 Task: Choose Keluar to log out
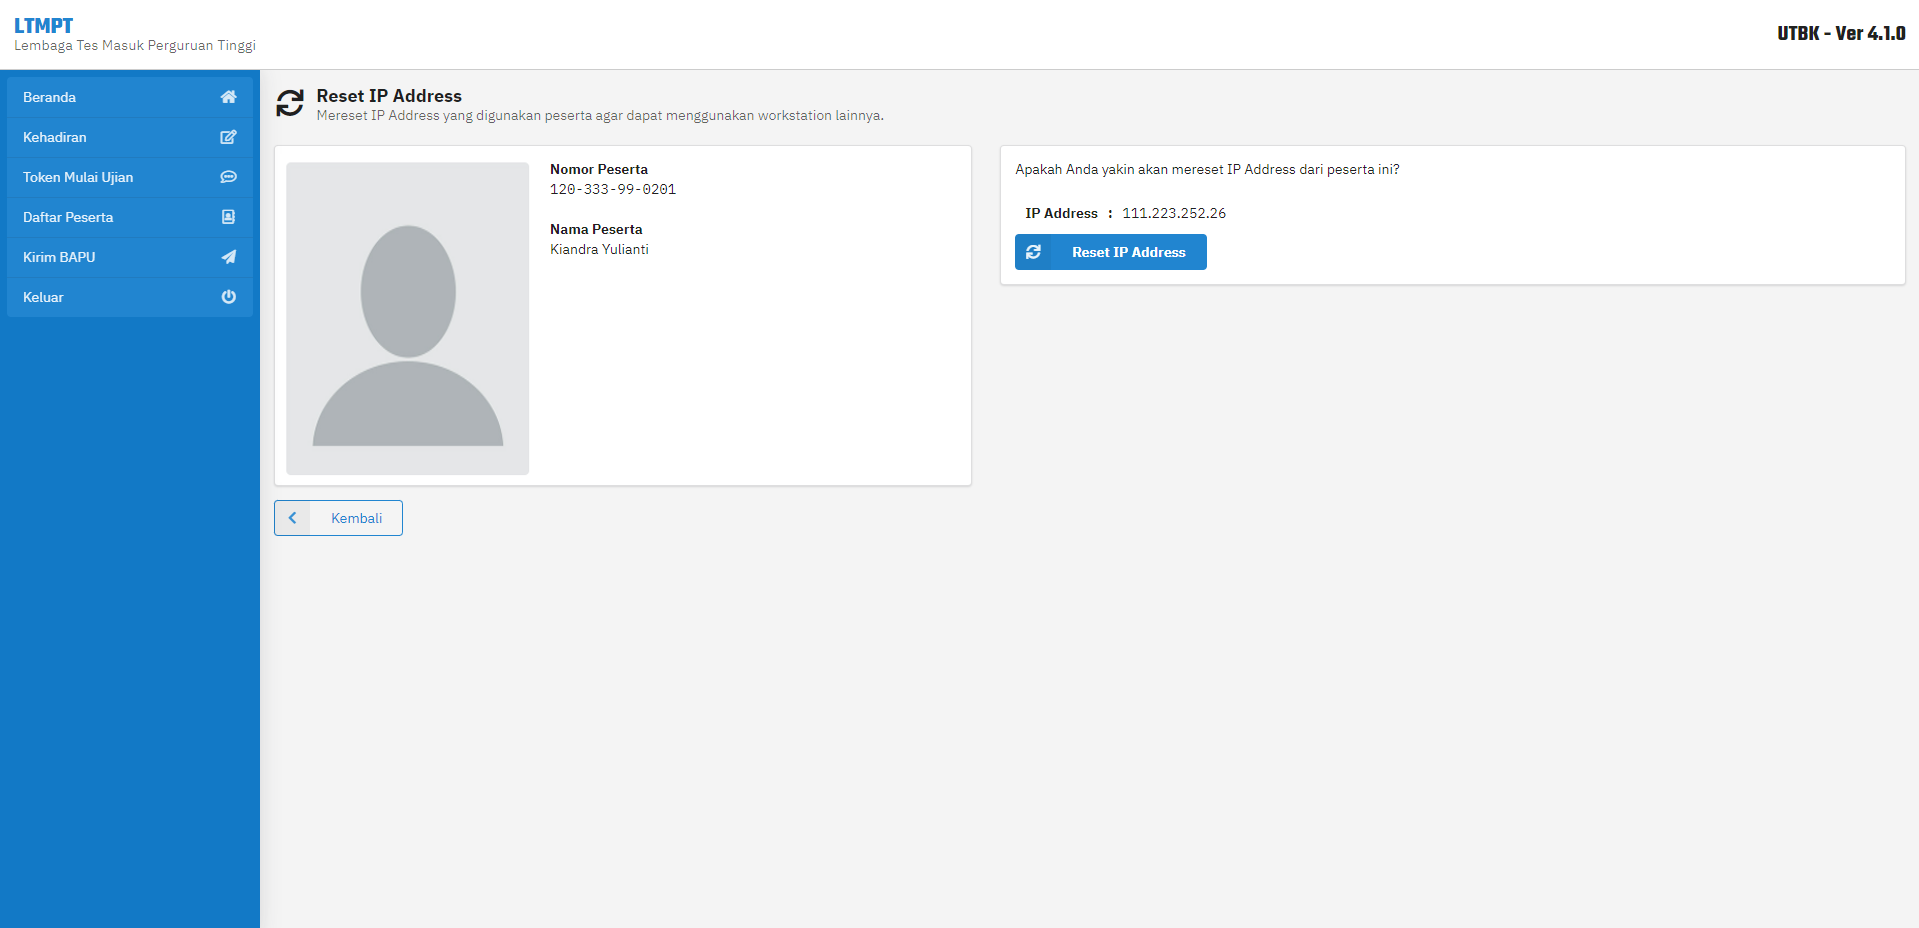(130, 297)
